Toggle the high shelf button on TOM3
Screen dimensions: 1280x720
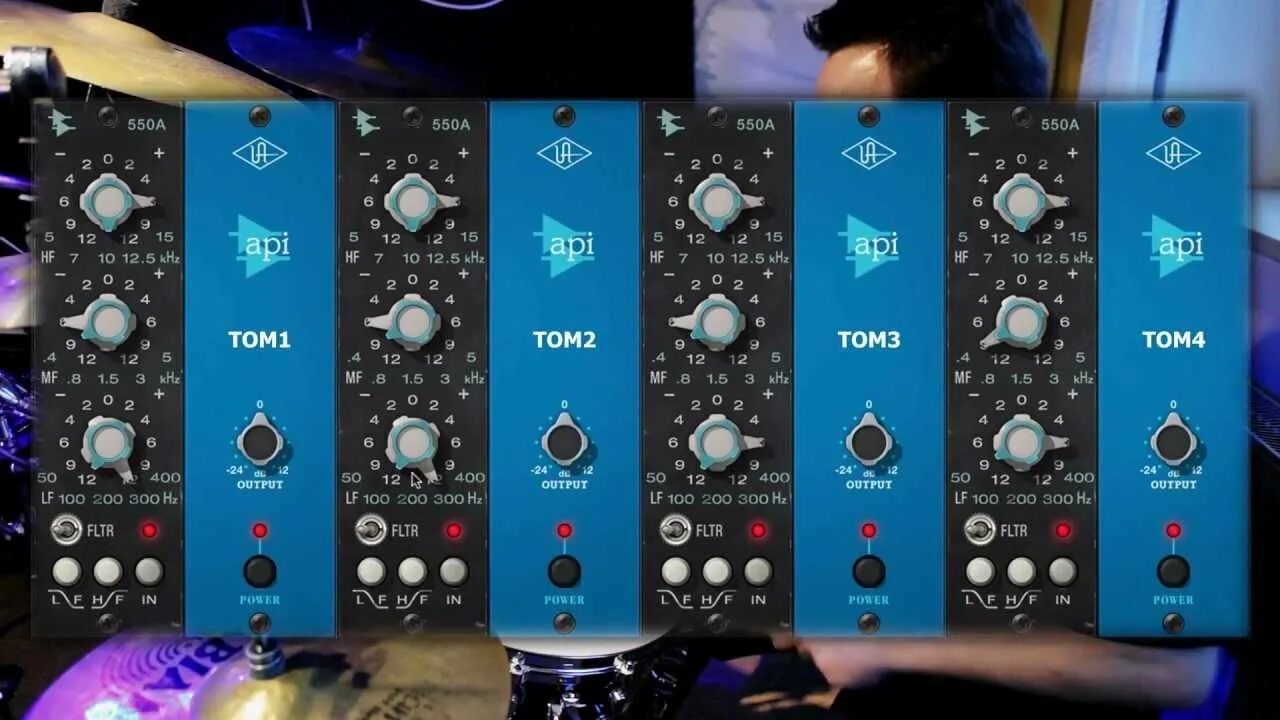click(x=717, y=571)
